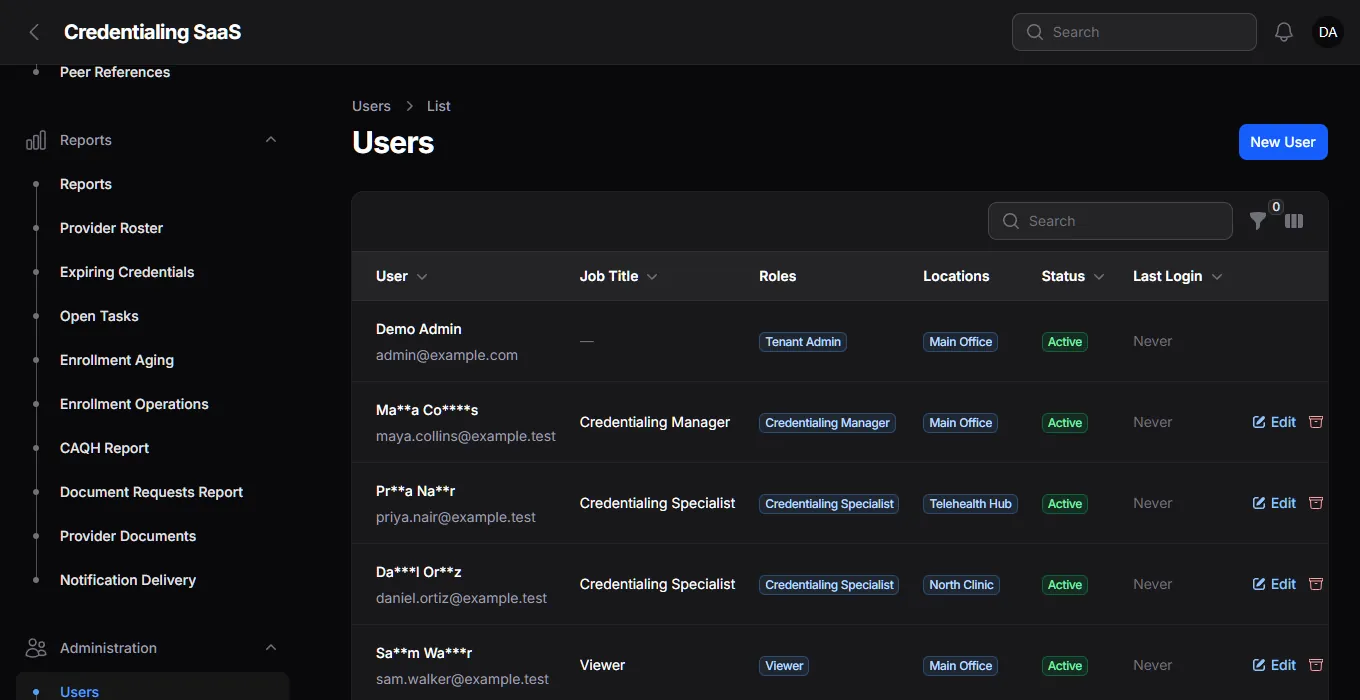1360x700 pixels.
Task: Click the New User button
Action: (x=1283, y=142)
